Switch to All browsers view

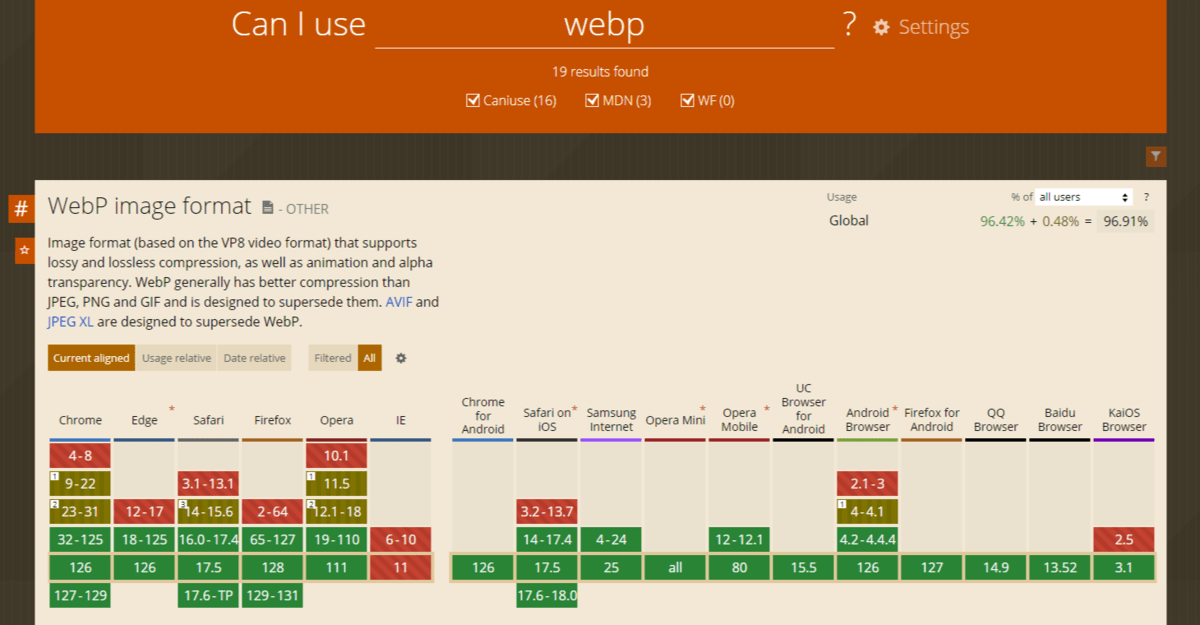(370, 358)
